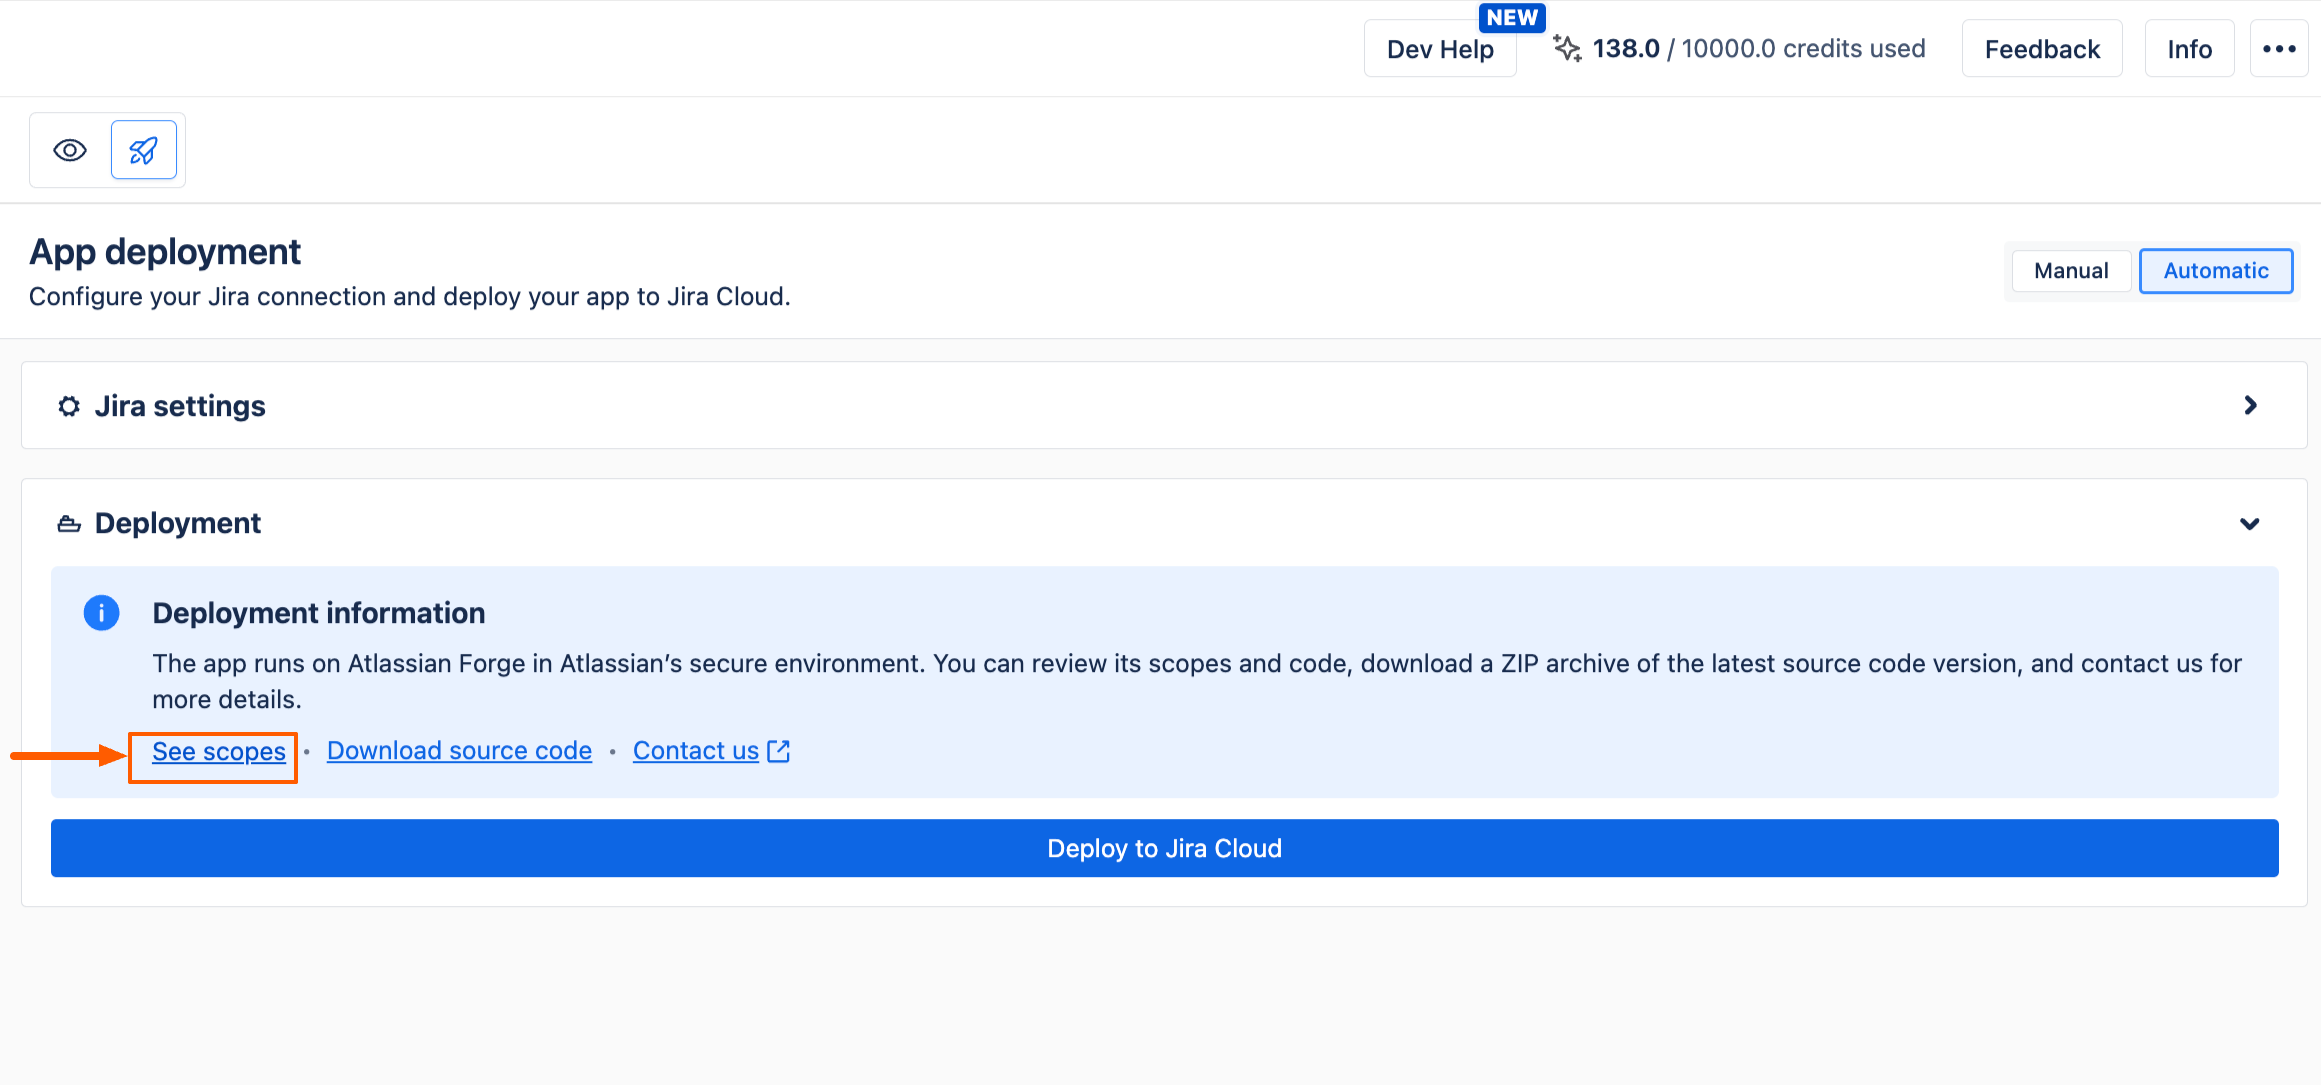The image size is (2321, 1085).
Task: Select the rocket deployment view
Action: click(144, 150)
